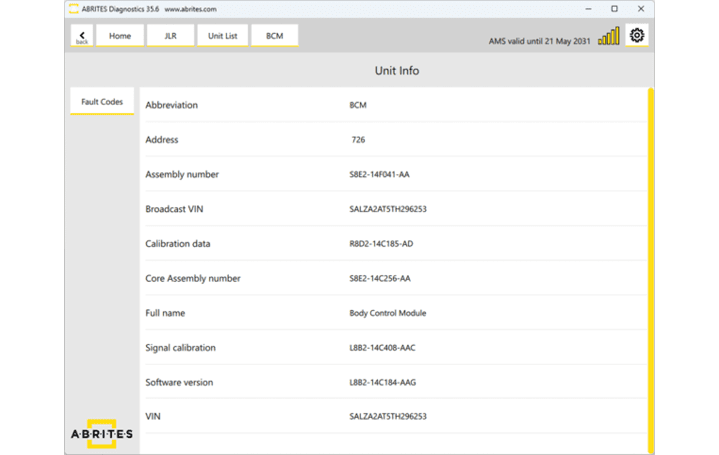
Task: Close the ABRITES Diagnostics window
Action: (641, 9)
